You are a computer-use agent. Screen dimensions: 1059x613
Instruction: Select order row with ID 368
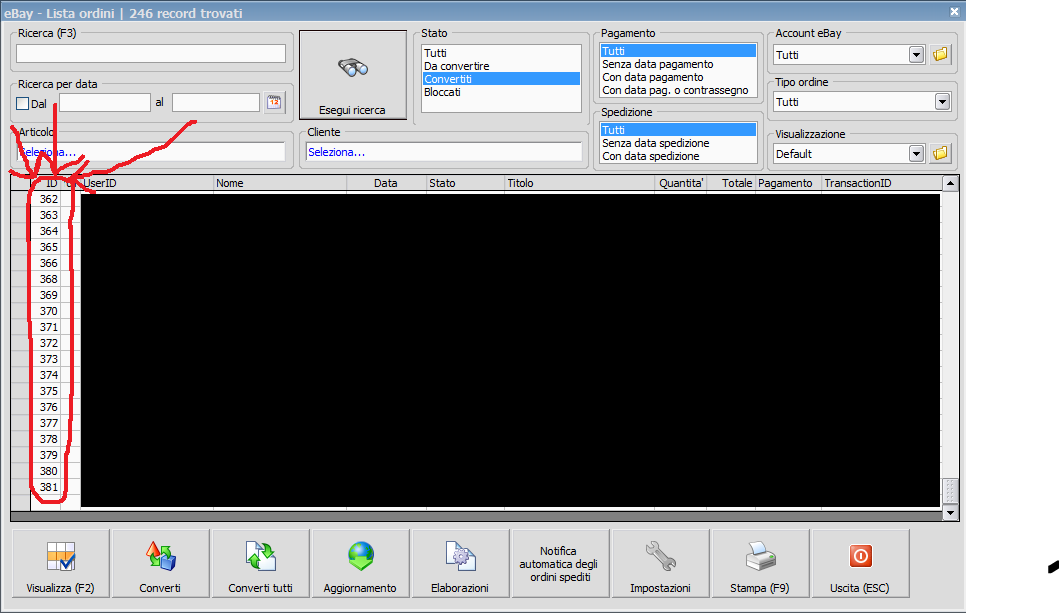pos(49,279)
